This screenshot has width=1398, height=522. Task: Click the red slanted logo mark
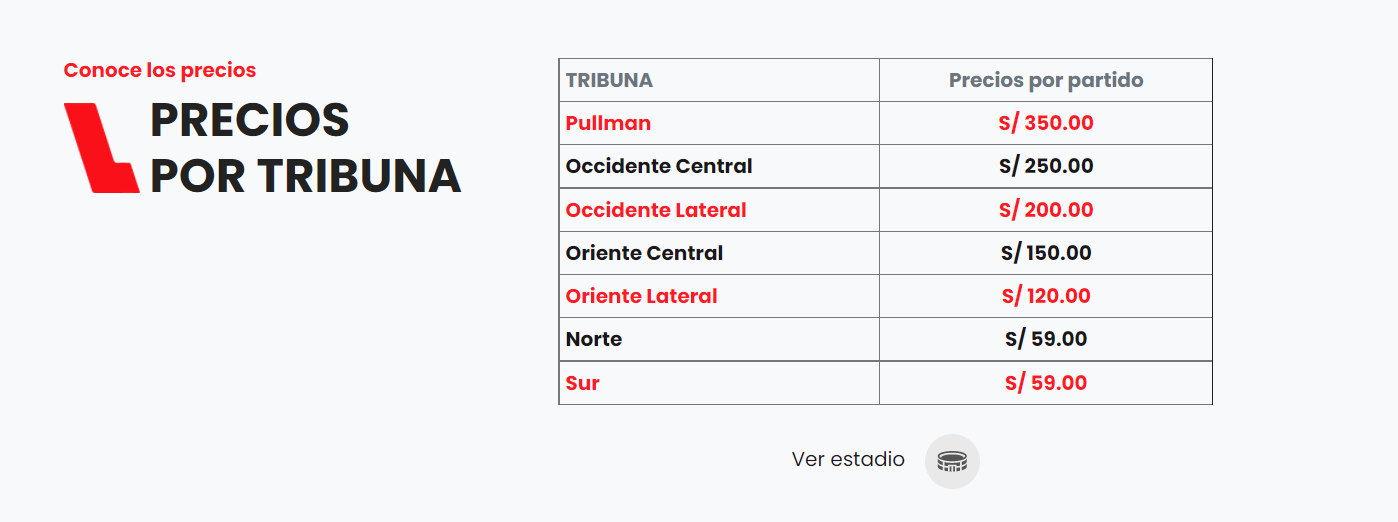101,147
